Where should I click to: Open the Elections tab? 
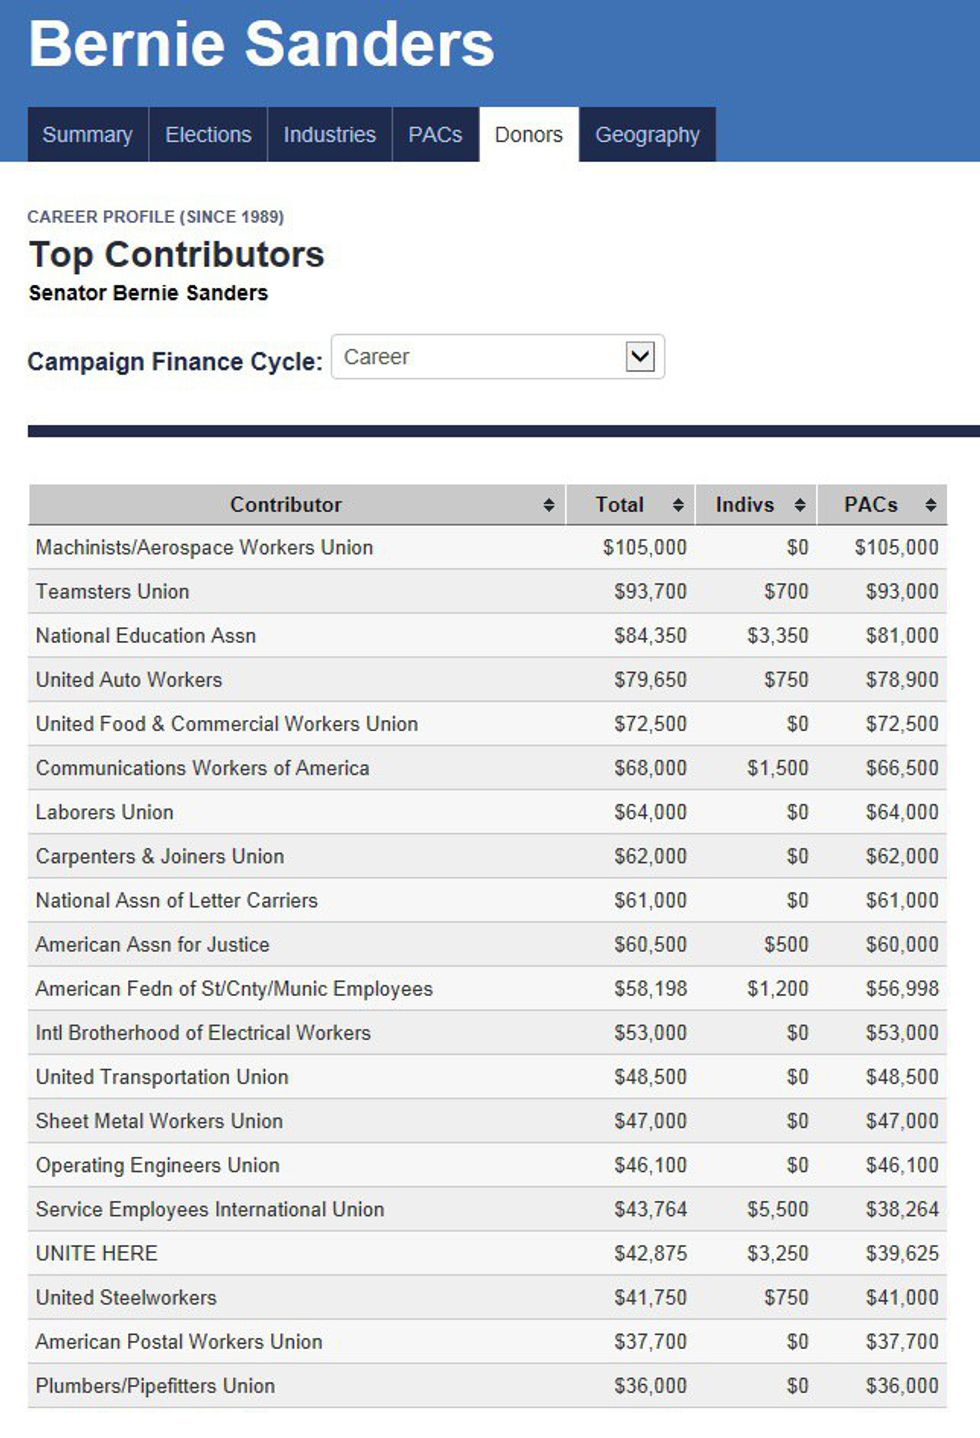point(208,135)
